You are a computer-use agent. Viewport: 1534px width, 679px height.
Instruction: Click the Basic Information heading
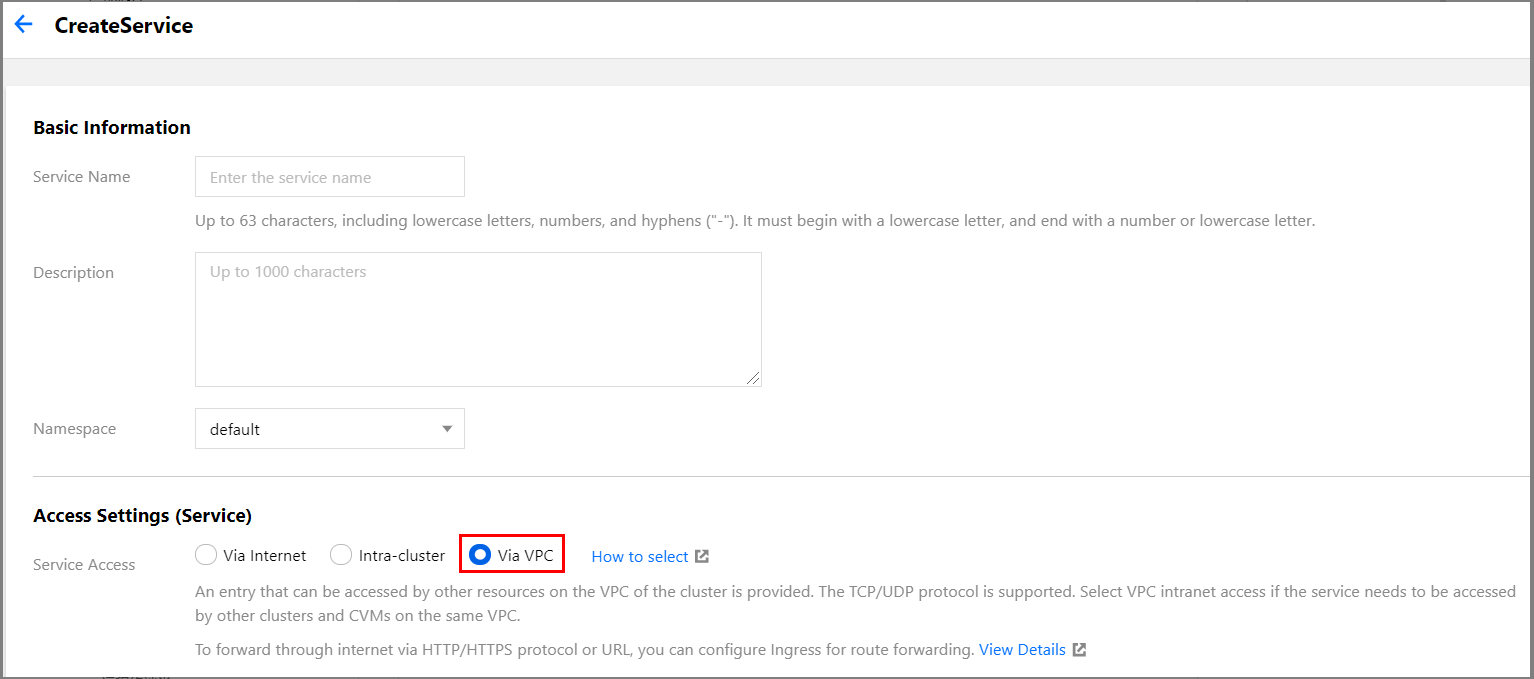[112, 127]
